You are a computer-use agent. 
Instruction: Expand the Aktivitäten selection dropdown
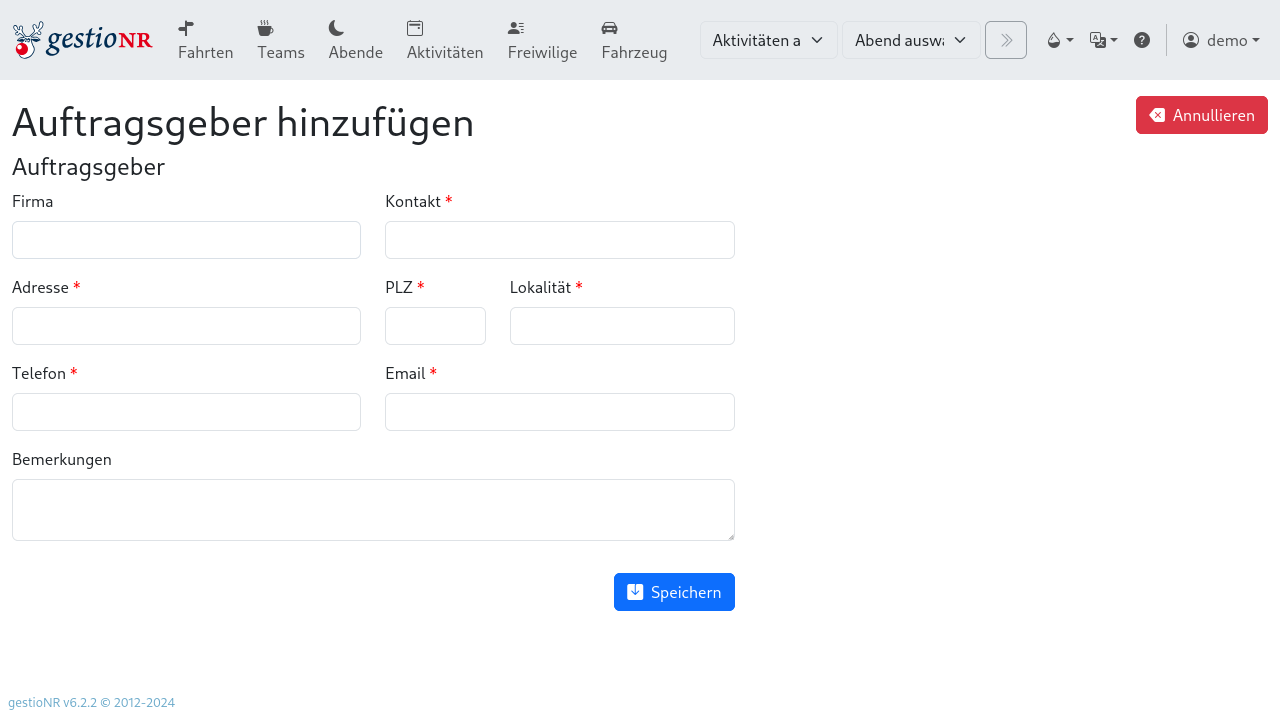click(768, 39)
